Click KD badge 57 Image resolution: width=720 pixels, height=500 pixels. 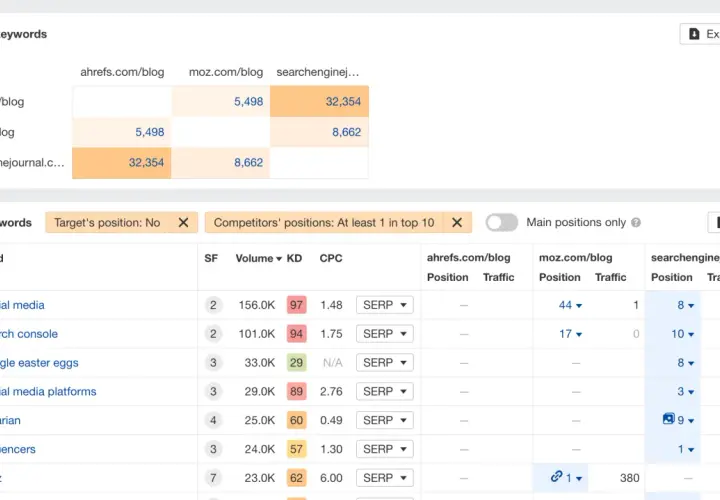click(296, 449)
